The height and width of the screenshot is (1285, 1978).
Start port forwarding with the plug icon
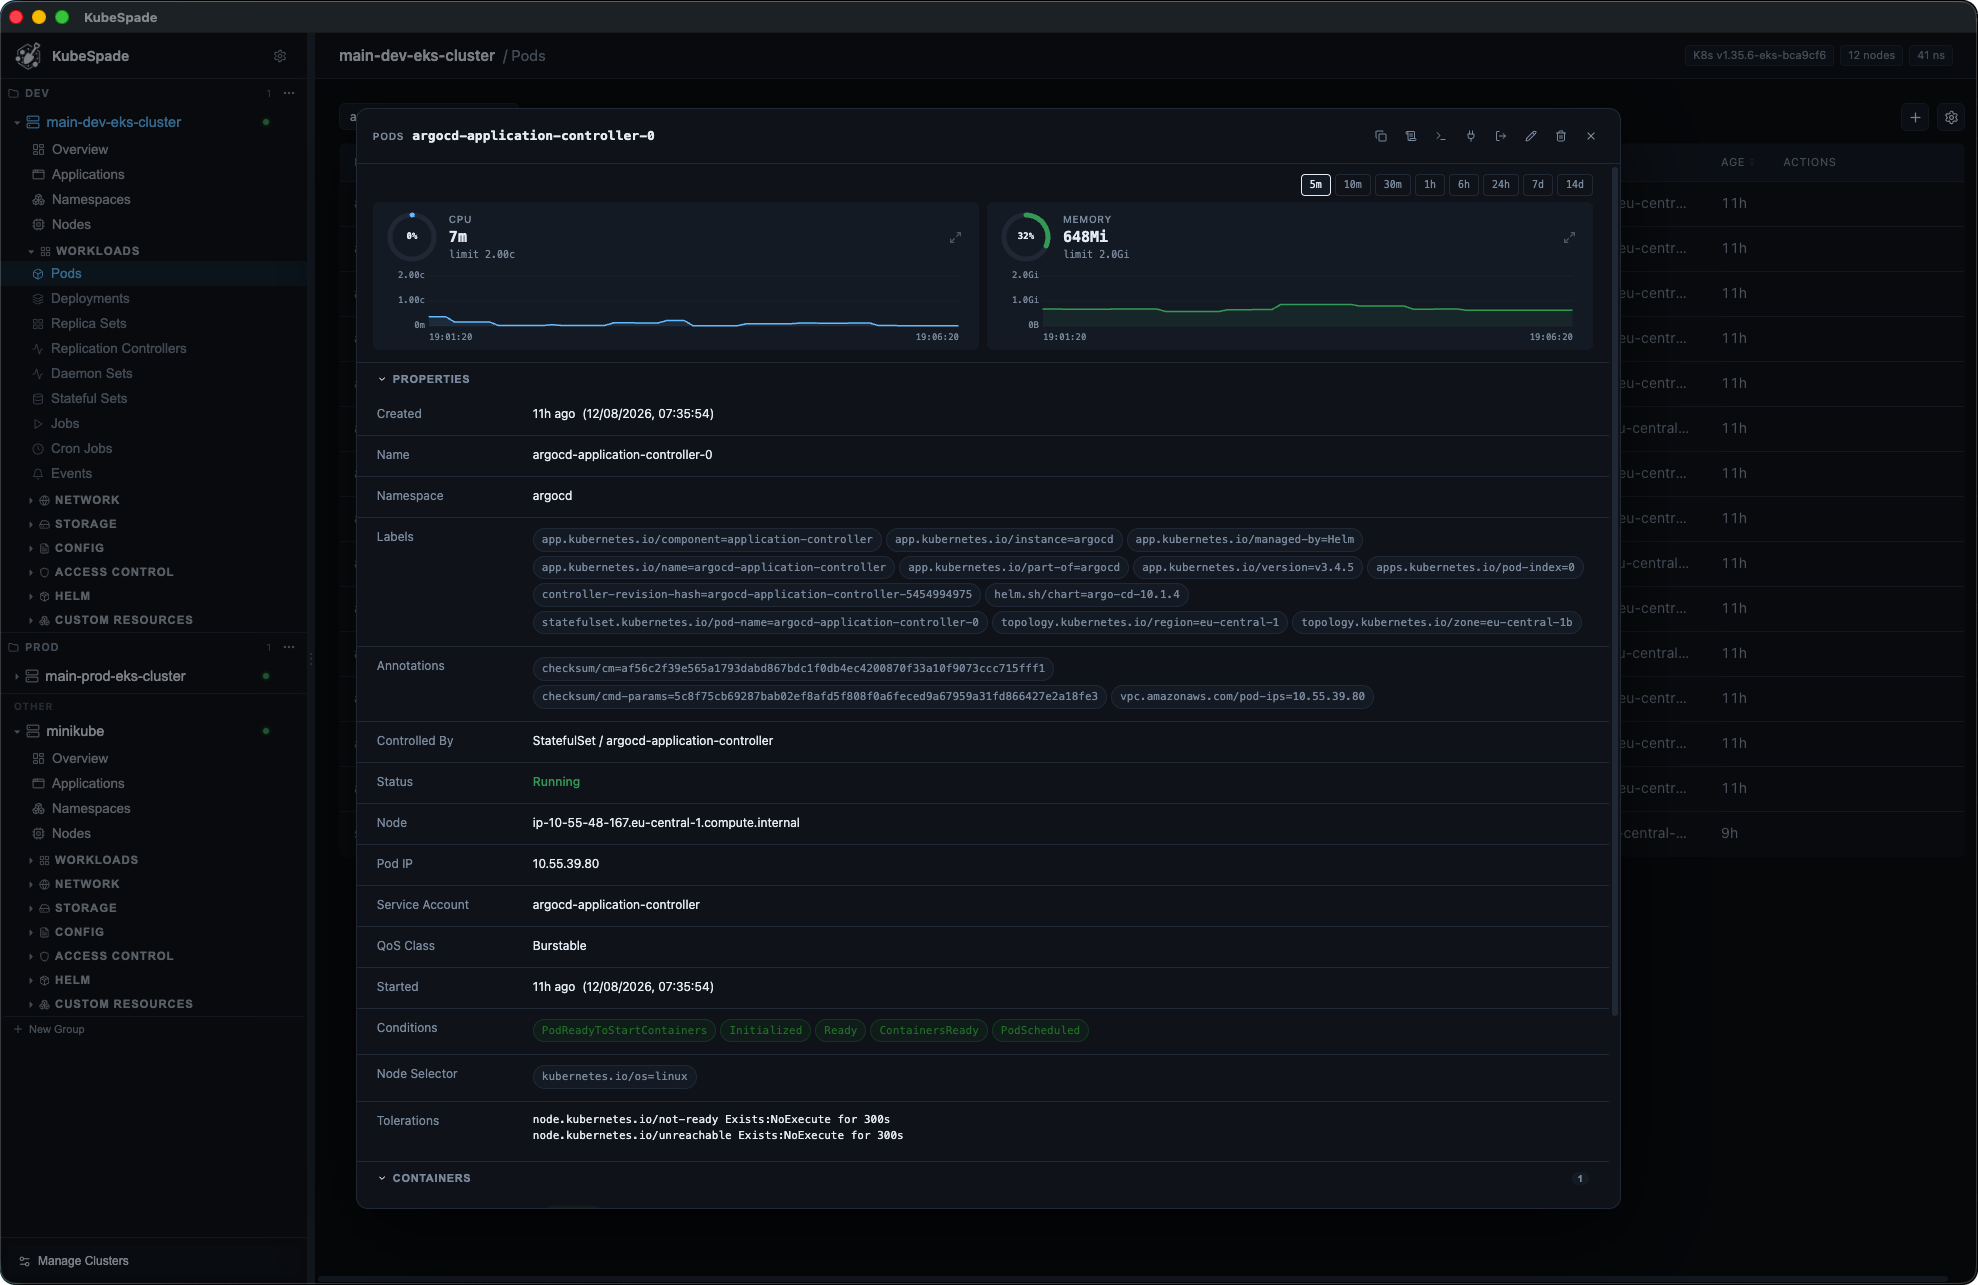1471,136
